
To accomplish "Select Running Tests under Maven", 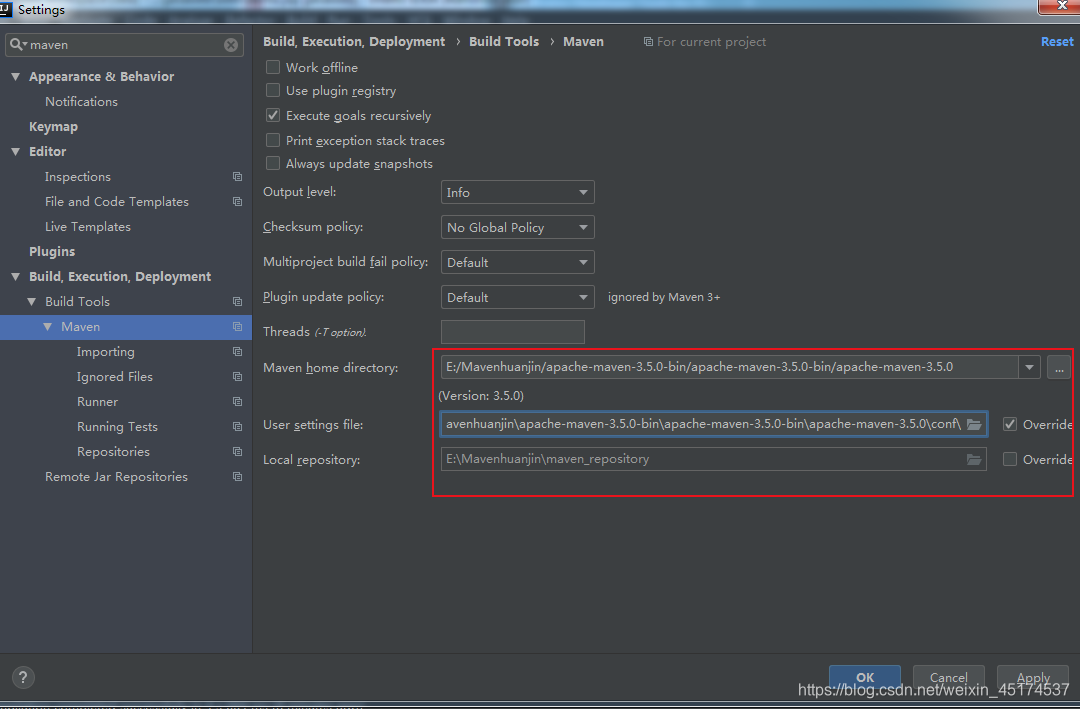I will [117, 427].
